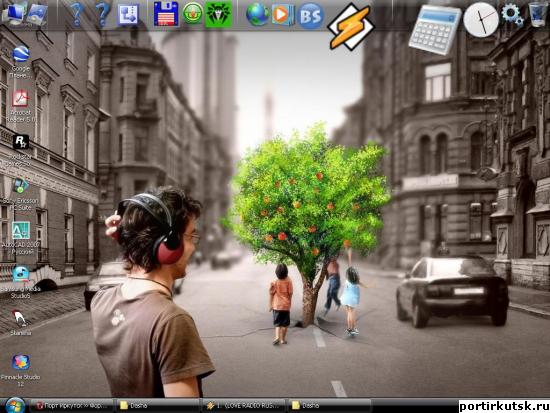Launch the orange play media player icon

pyautogui.click(x=283, y=15)
